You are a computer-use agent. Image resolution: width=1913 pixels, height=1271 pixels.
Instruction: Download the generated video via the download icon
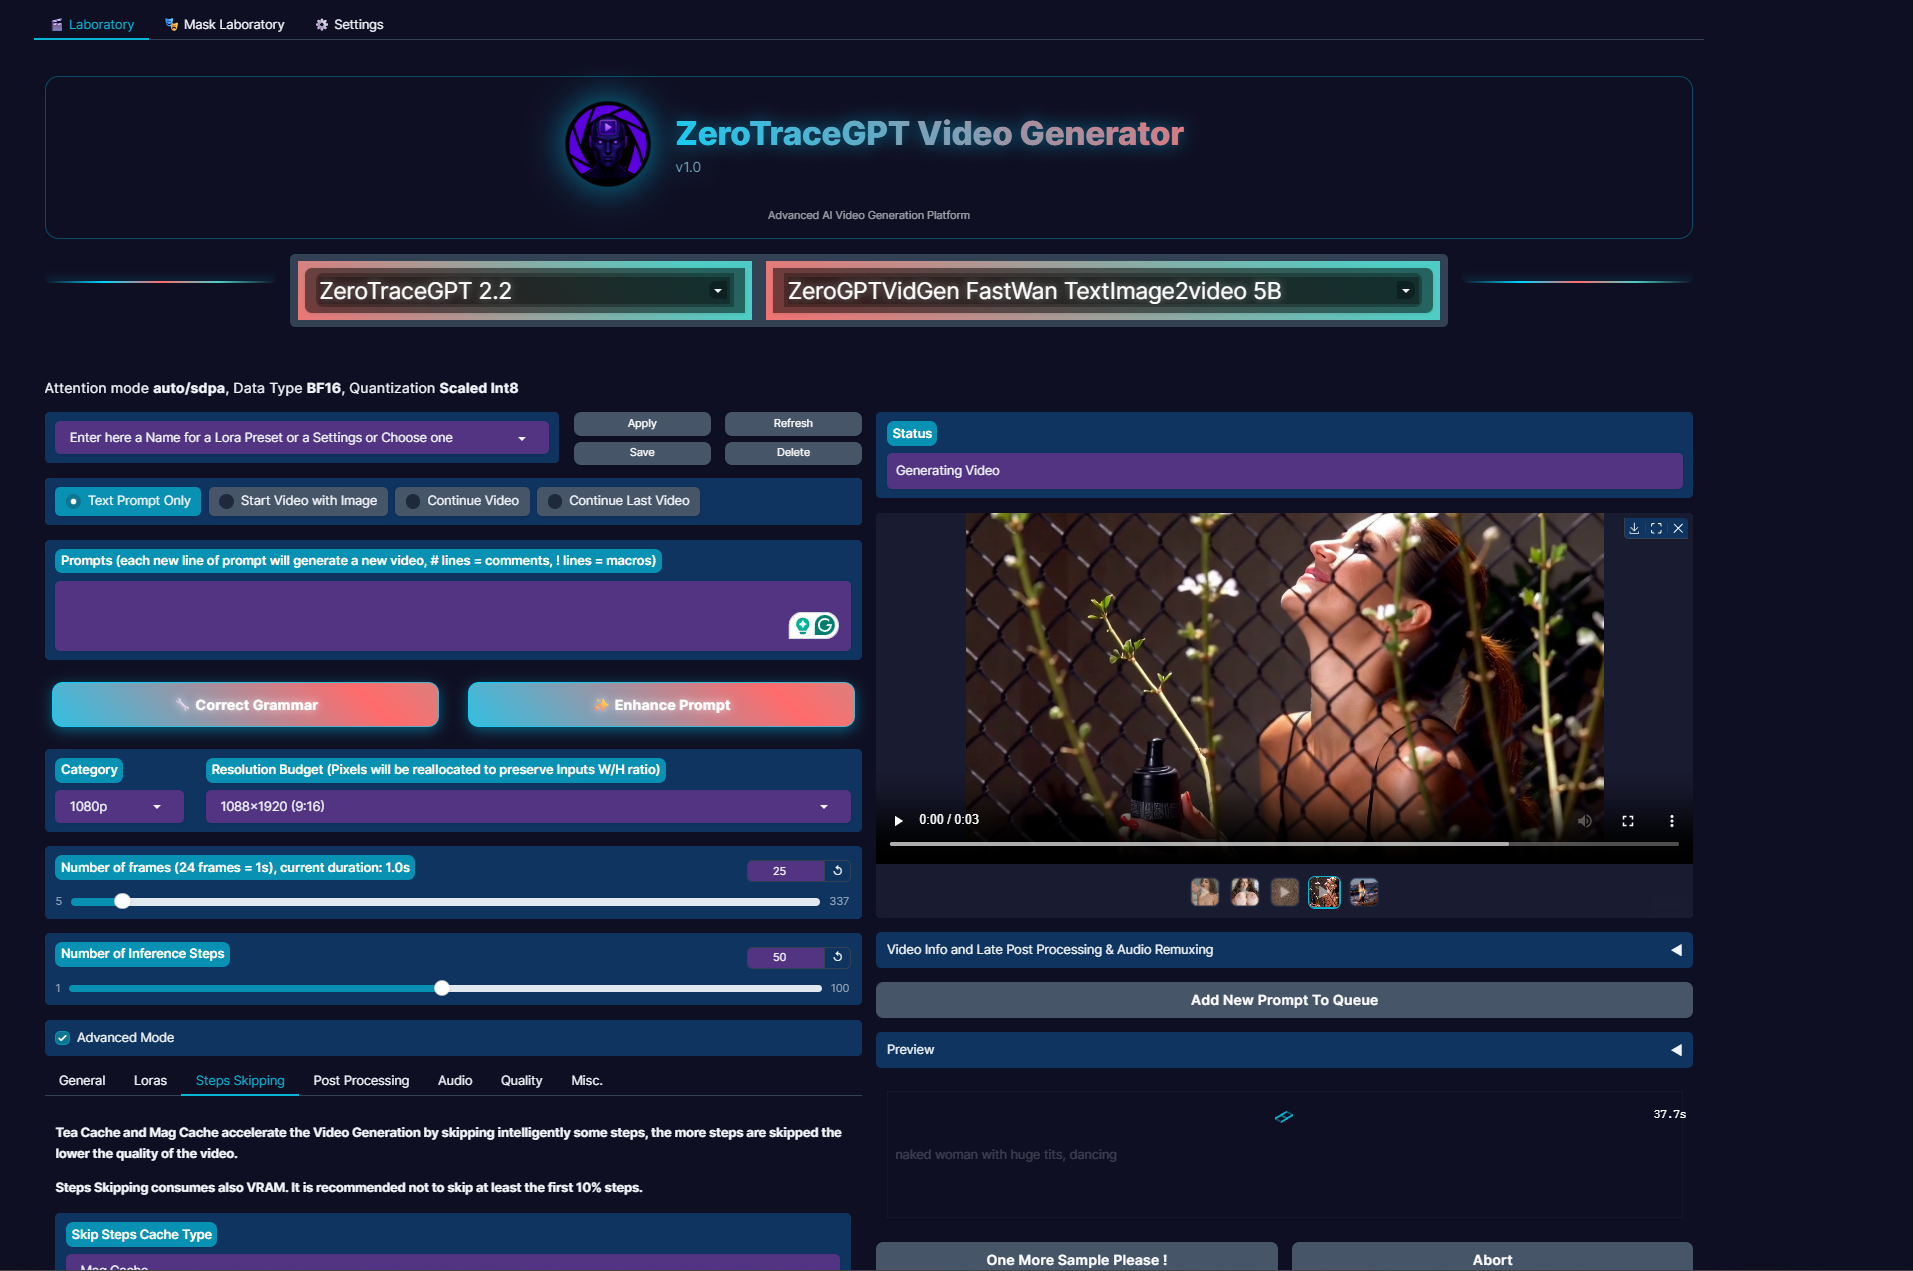pos(1634,528)
